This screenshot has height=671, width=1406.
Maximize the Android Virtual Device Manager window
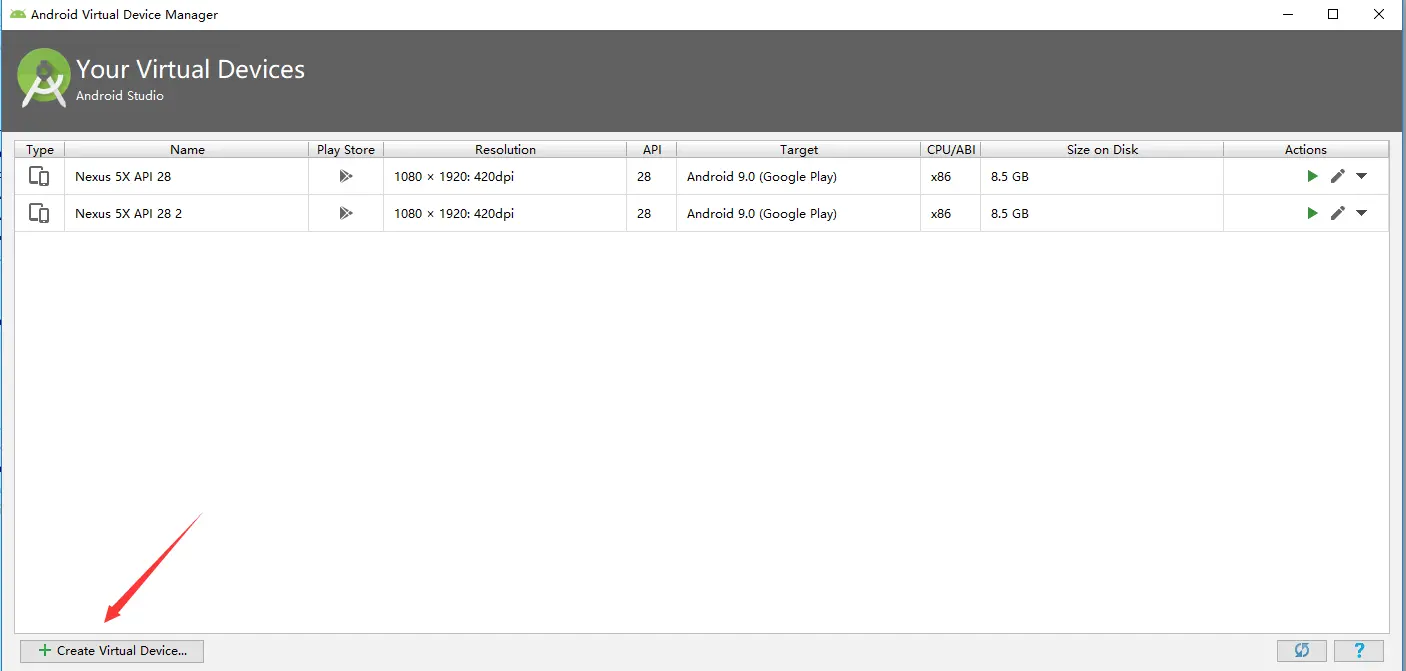tap(1333, 14)
